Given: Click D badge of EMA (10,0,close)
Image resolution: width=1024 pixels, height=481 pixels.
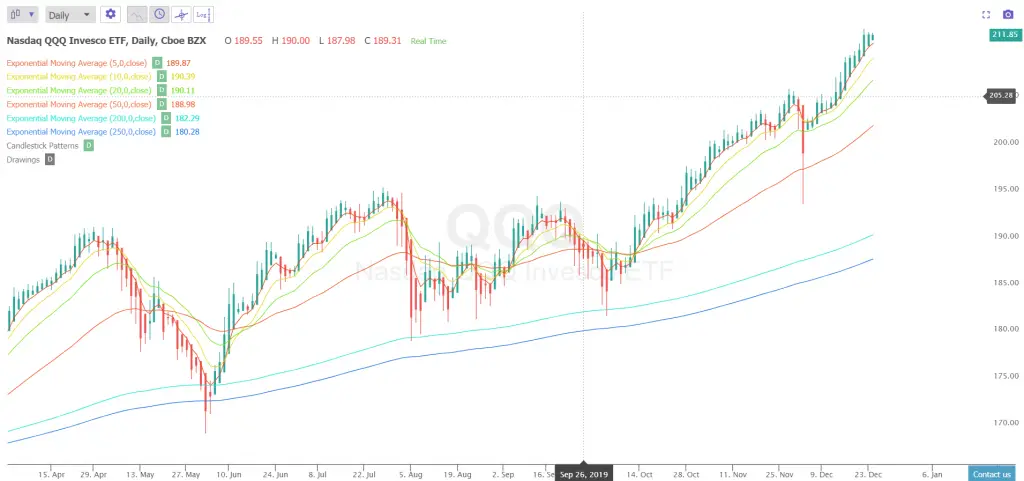Looking at the screenshot, I should click(x=161, y=76).
